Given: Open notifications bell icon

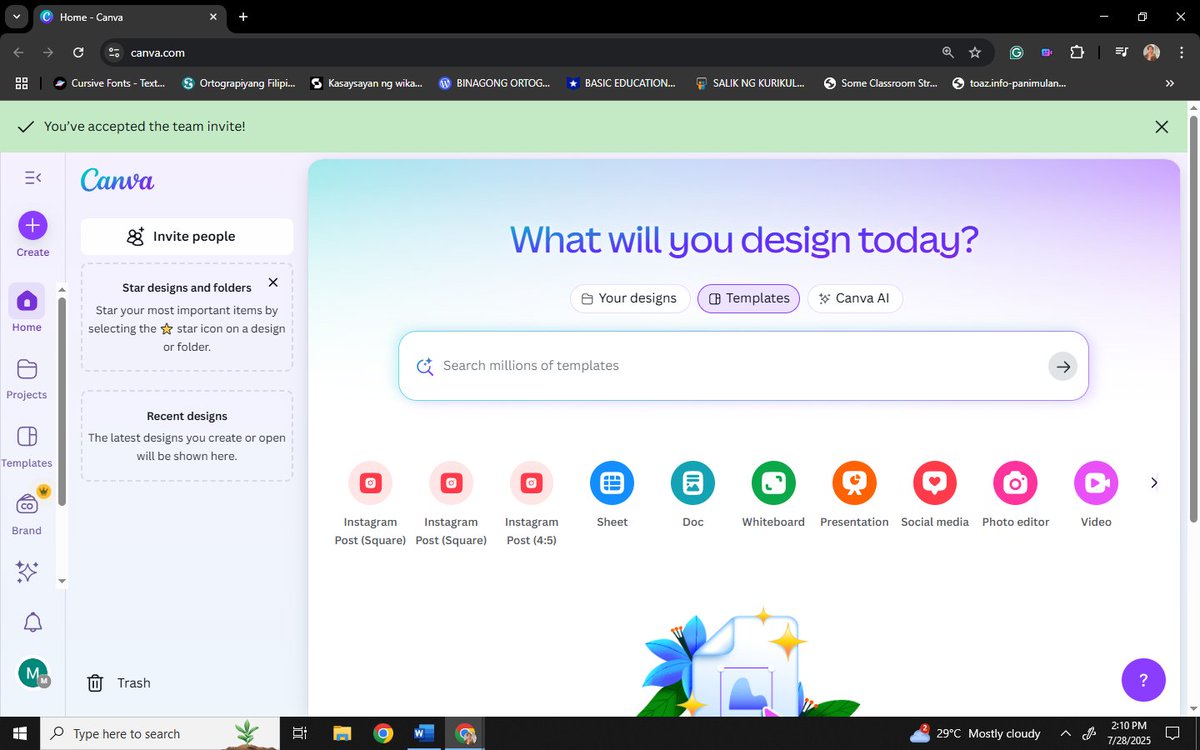Looking at the screenshot, I should [x=32, y=622].
